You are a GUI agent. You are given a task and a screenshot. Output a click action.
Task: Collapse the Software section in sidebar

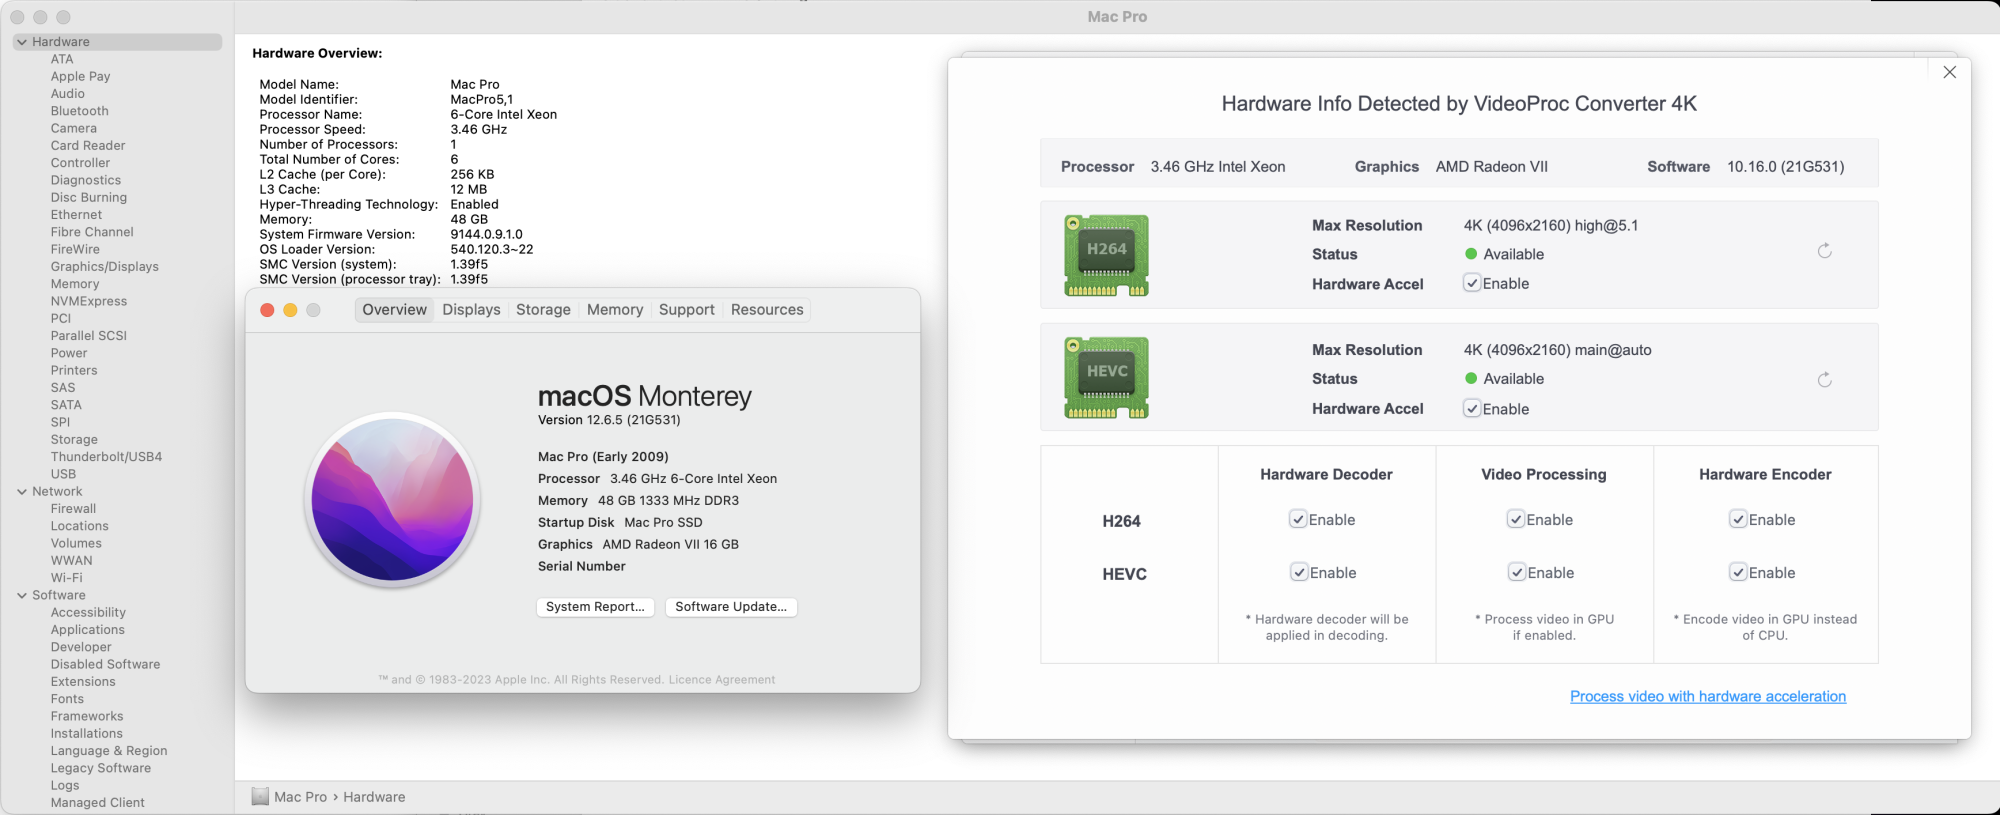pos(22,595)
